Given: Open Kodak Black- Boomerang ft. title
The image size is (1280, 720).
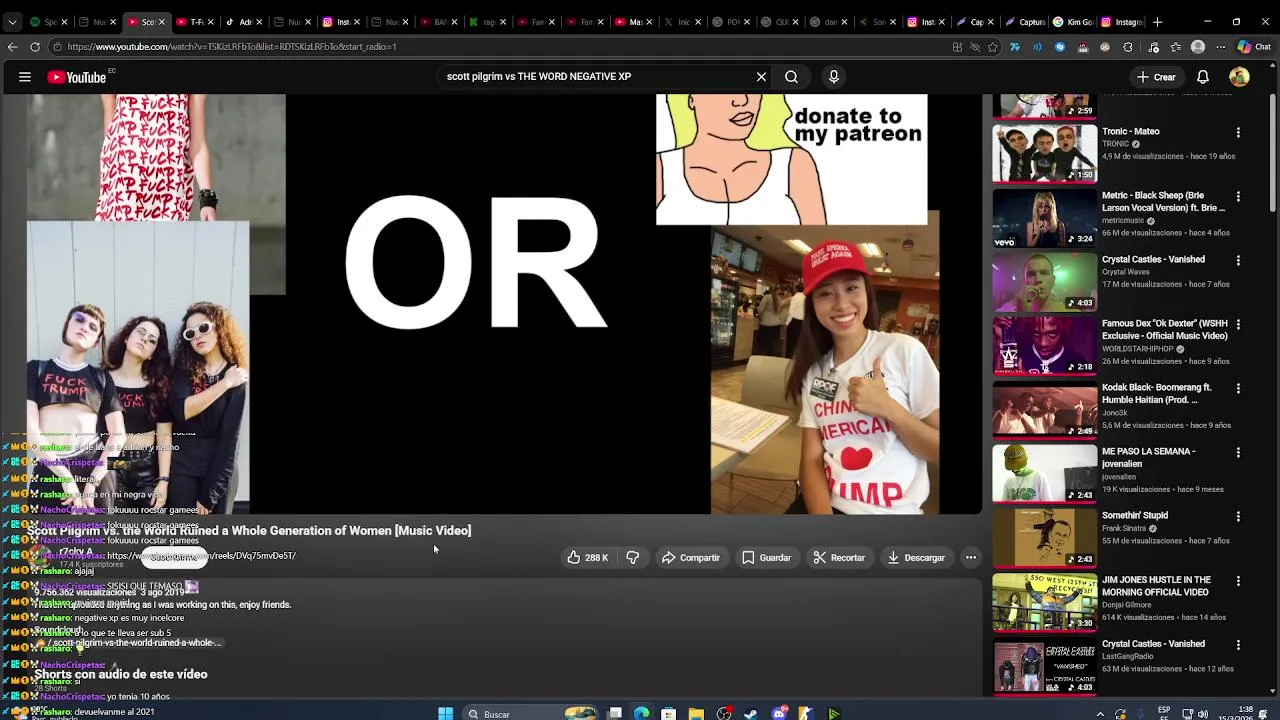Looking at the screenshot, I should pos(1157,394).
